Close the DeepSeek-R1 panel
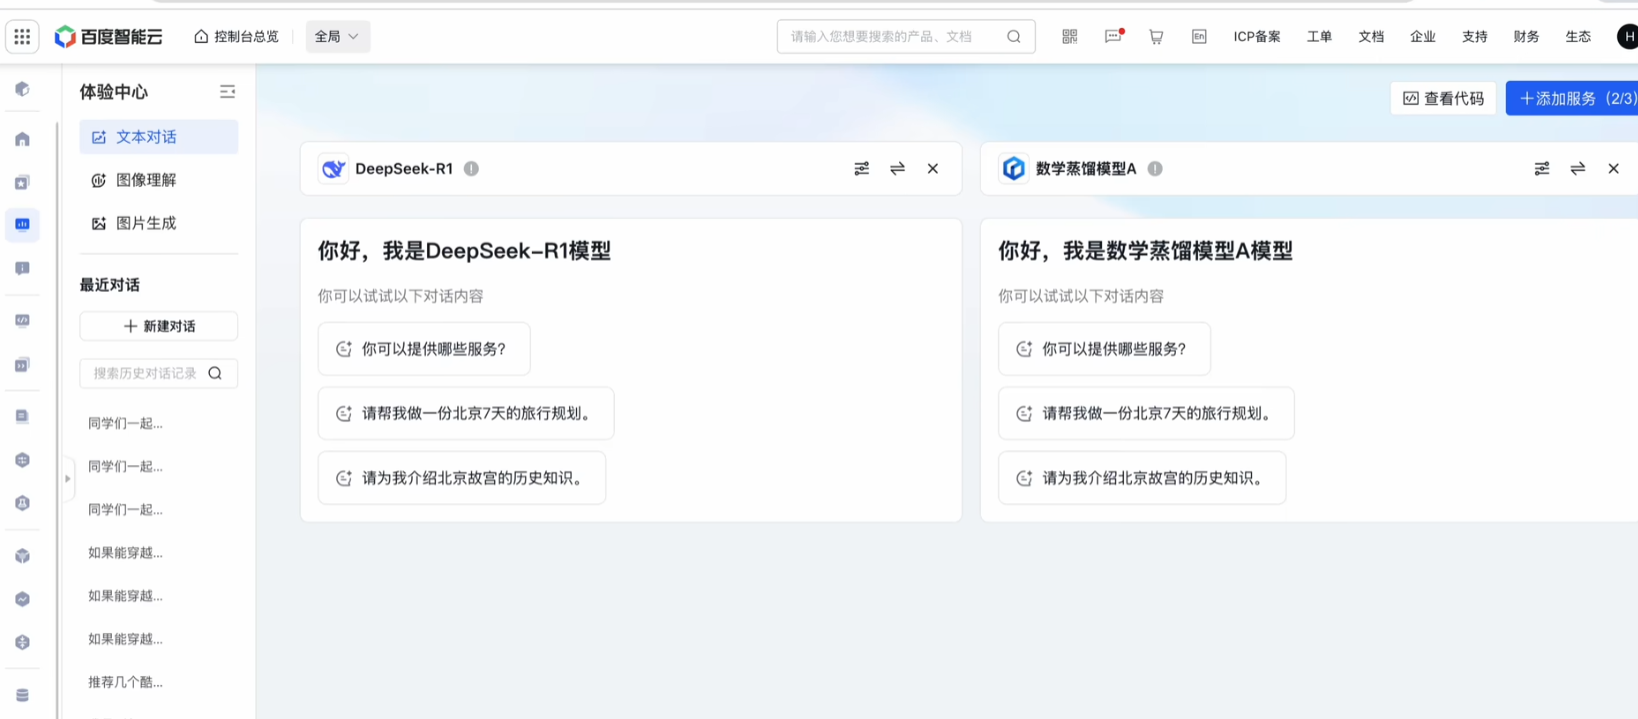This screenshot has width=1638, height=719. pos(933,169)
